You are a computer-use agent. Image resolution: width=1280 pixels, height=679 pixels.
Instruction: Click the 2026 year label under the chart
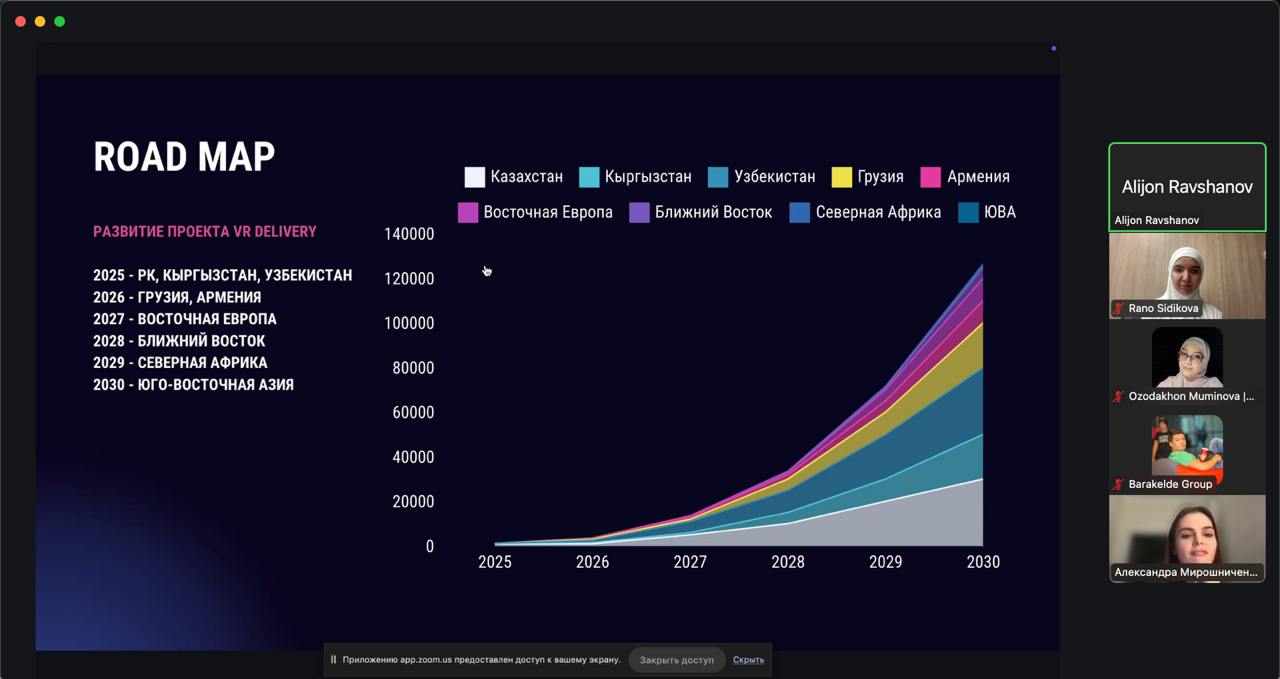tap(593, 562)
